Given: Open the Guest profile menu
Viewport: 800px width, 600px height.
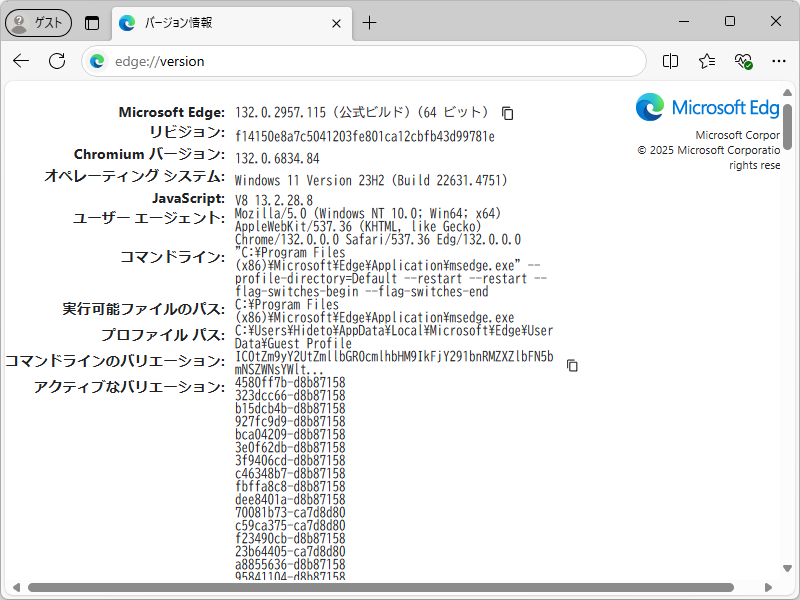Looking at the screenshot, I should pyautogui.click(x=38, y=22).
